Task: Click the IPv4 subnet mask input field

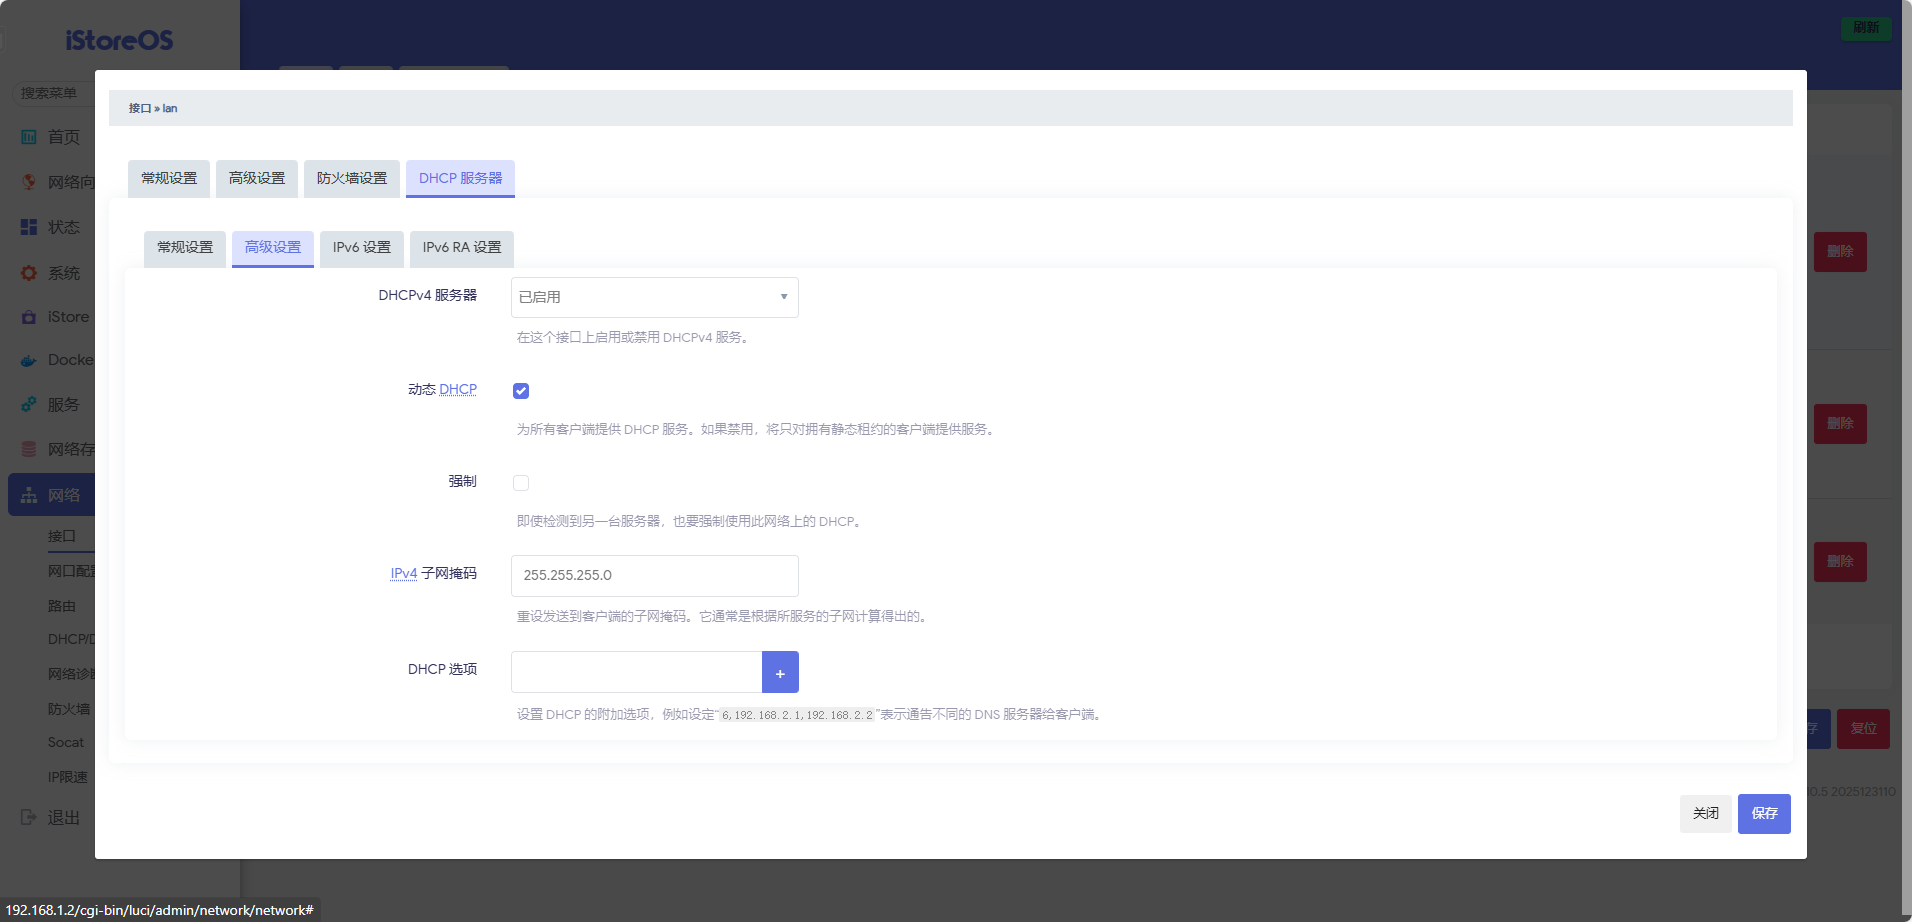Action: (x=654, y=575)
